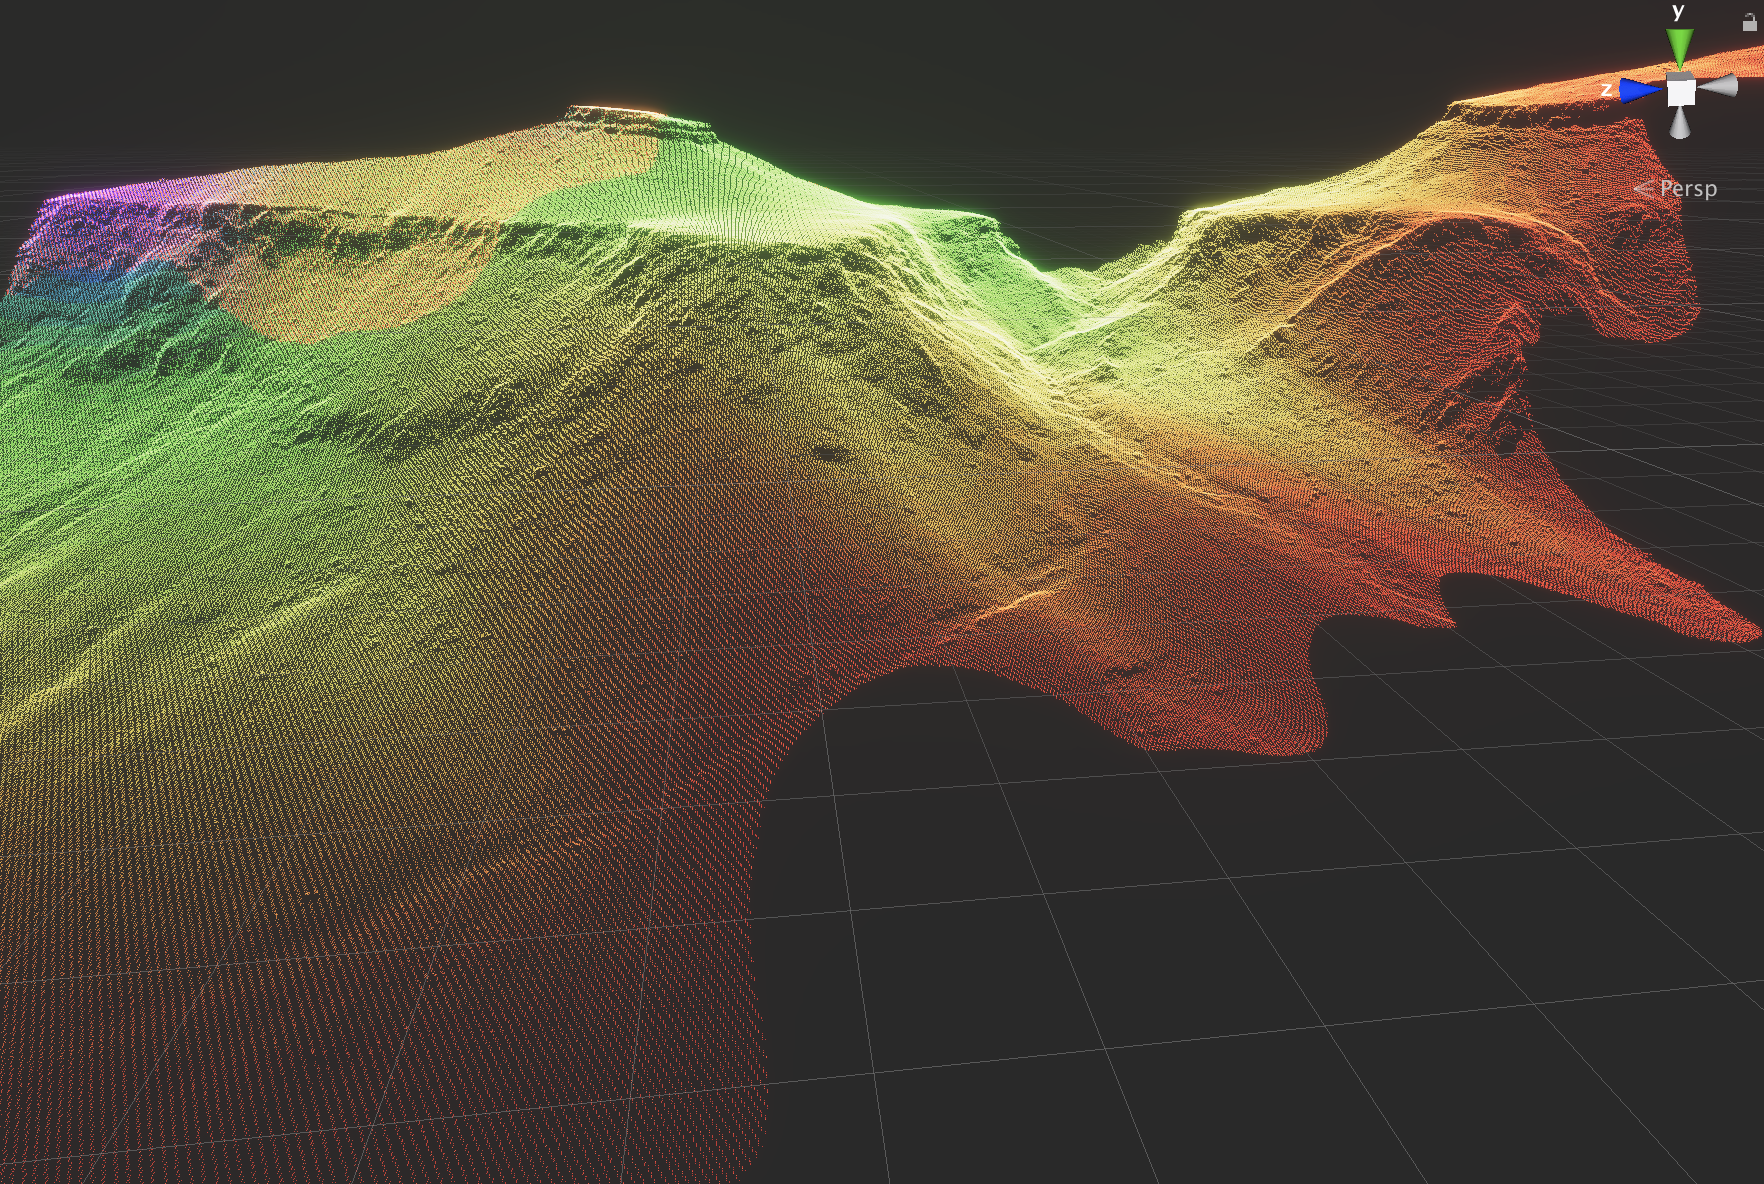Select the green Y-axis cone on the scene gizmo

[x=1678, y=44]
